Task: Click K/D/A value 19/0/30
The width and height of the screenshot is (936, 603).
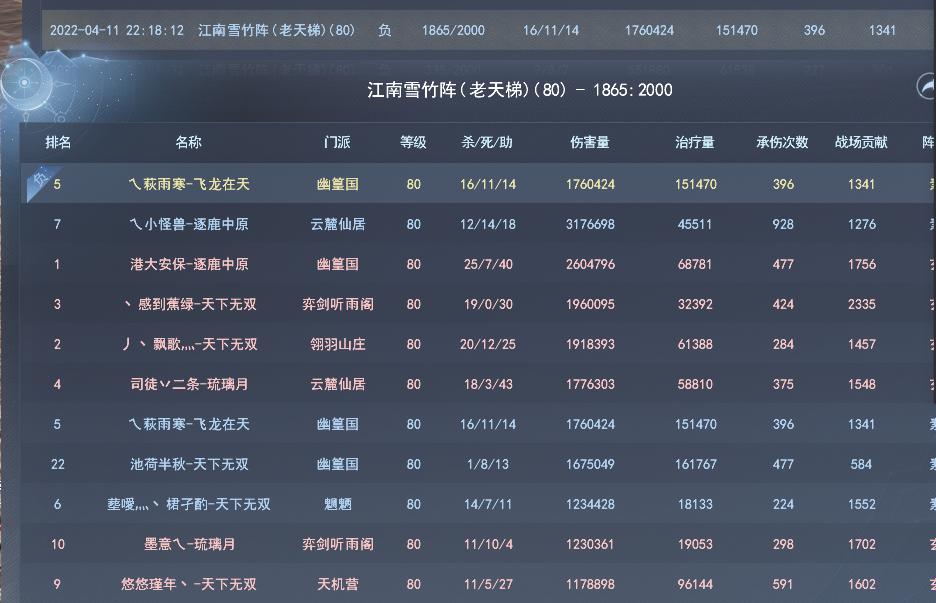Action: (488, 304)
